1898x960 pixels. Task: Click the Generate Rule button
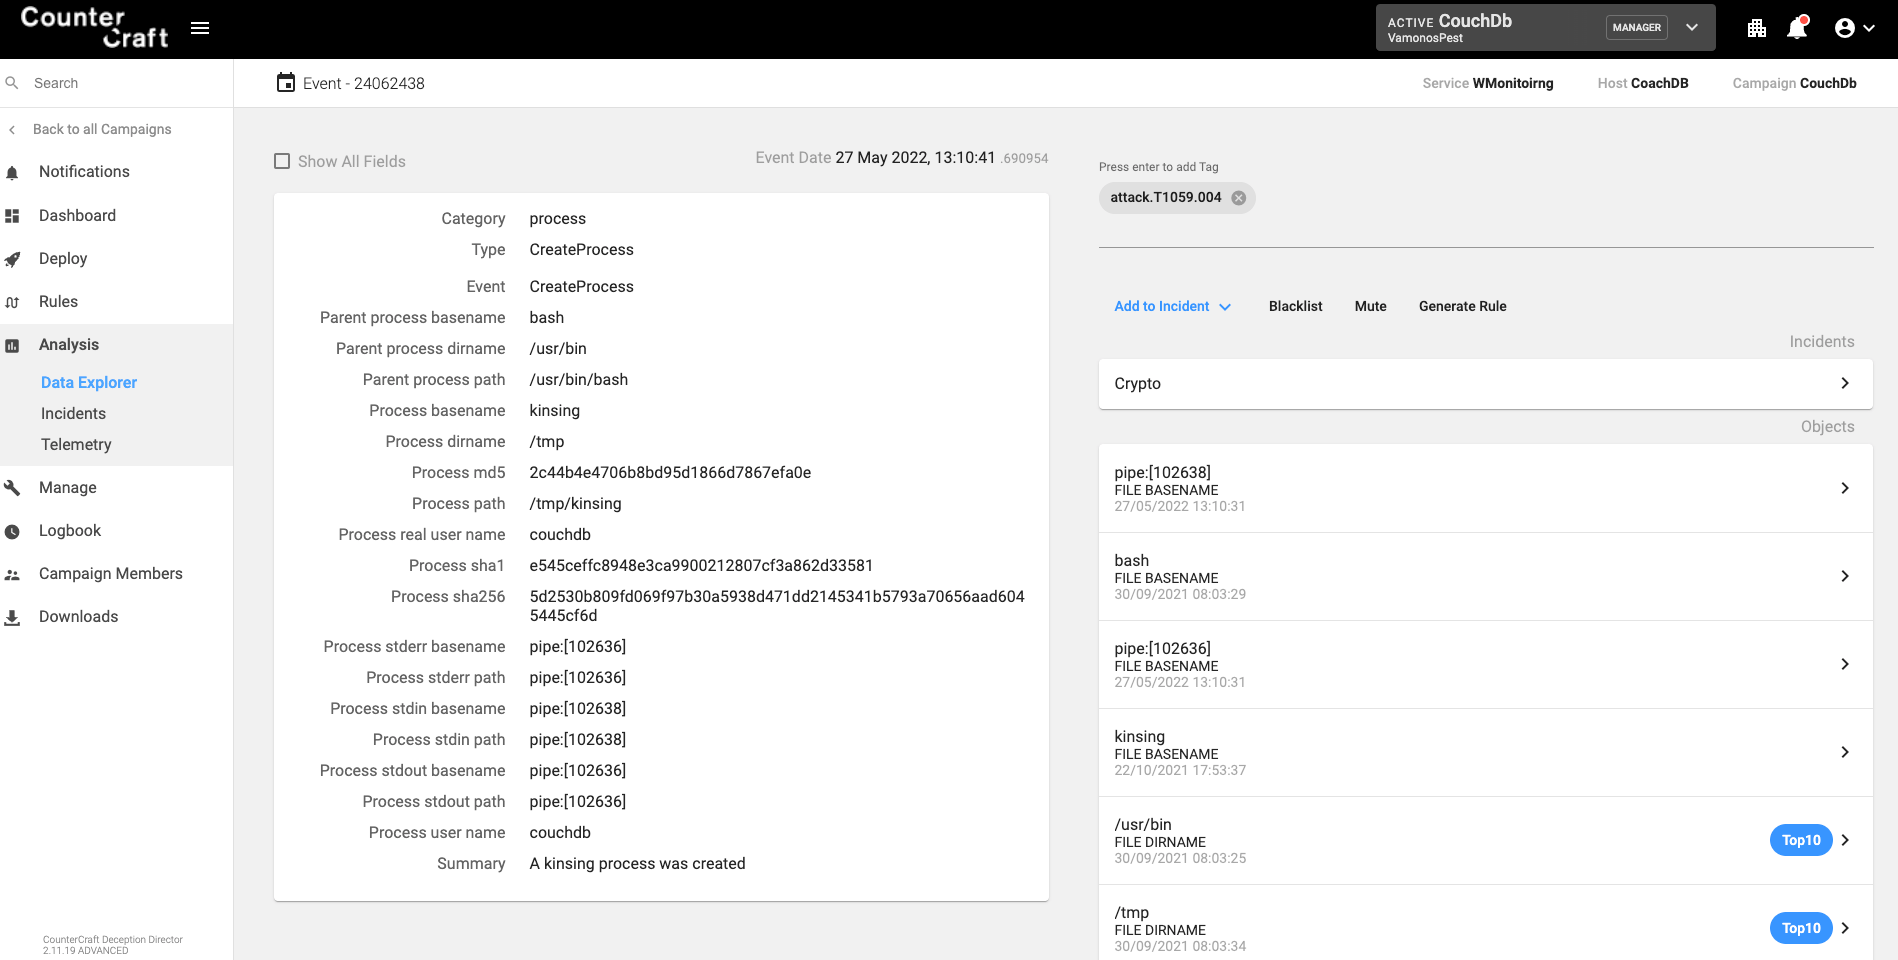click(x=1462, y=306)
